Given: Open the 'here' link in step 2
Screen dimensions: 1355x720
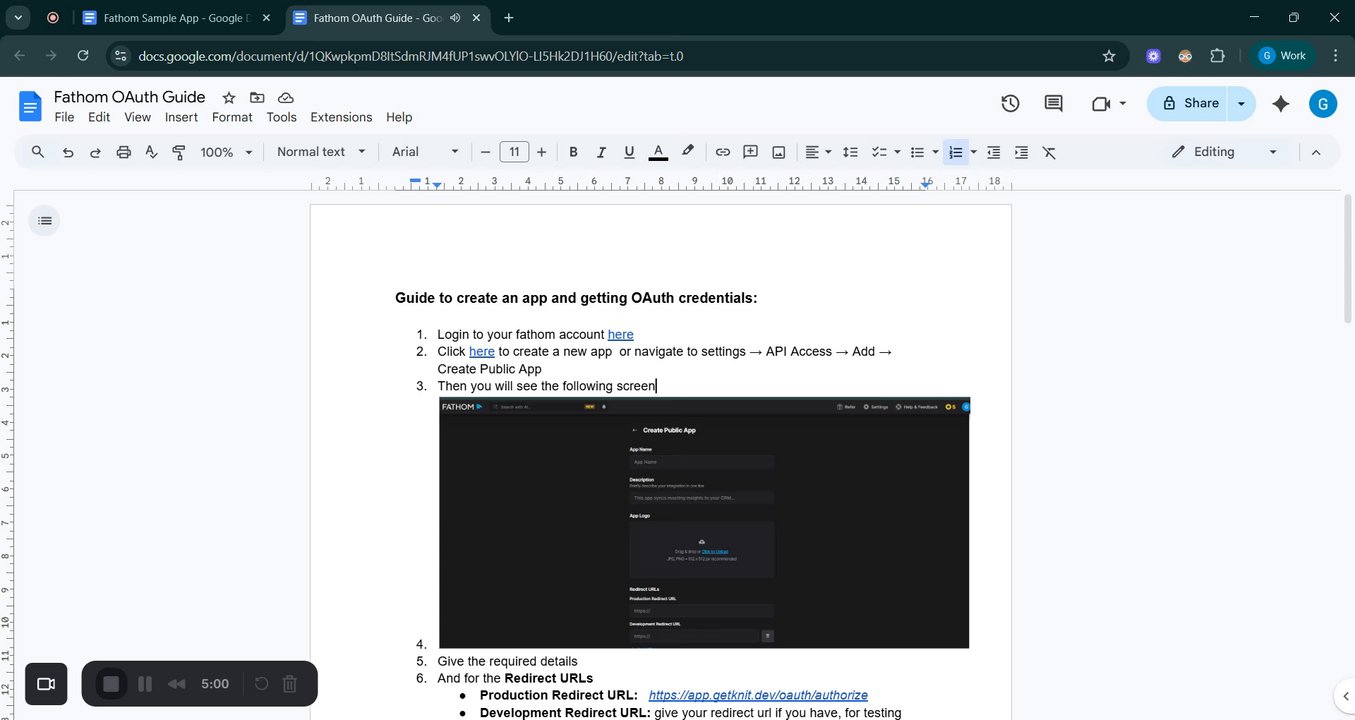Looking at the screenshot, I should (x=482, y=352).
